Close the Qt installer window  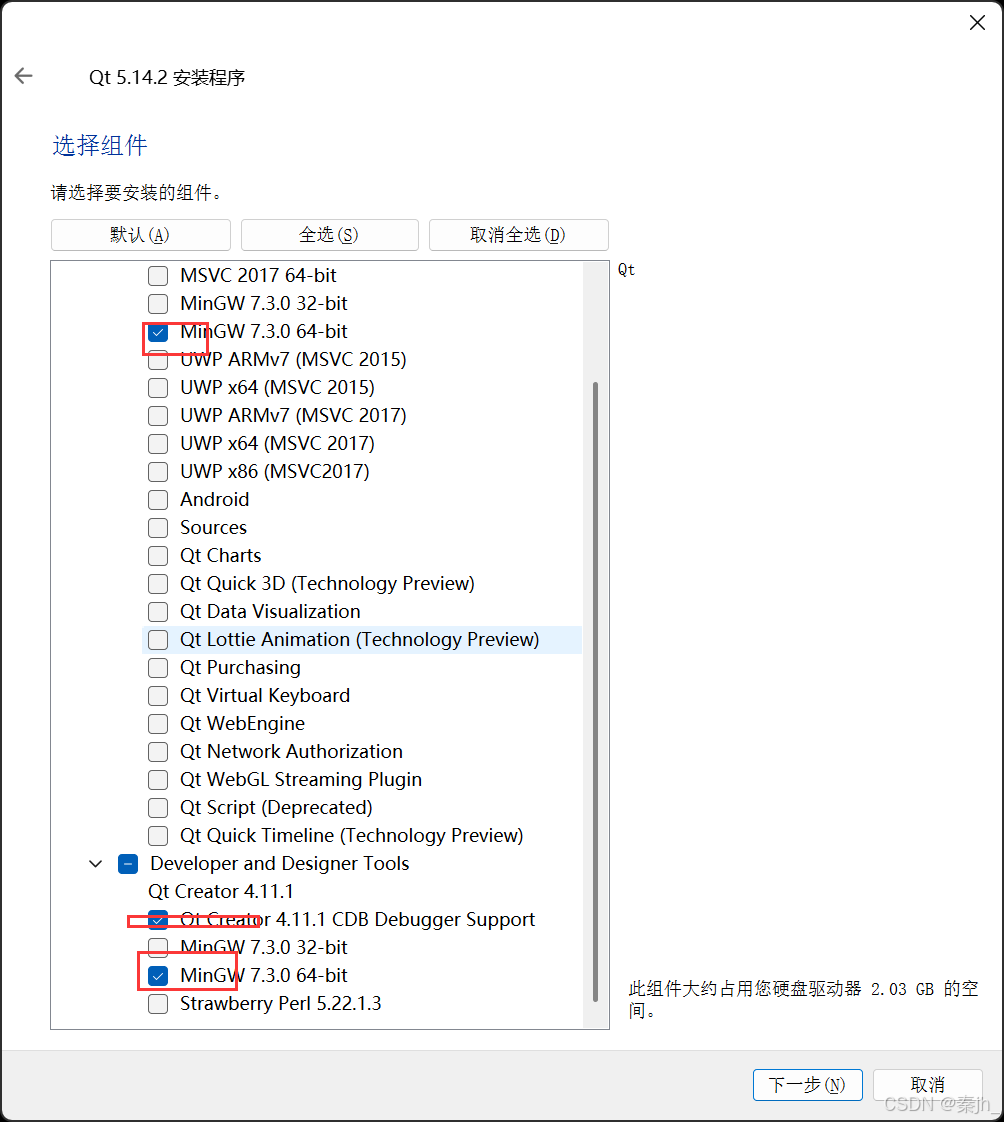click(x=977, y=23)
